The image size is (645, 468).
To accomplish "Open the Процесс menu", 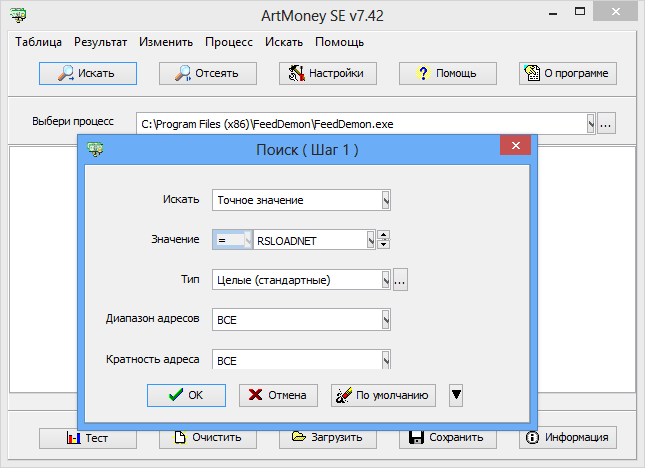I will point(229,42).
